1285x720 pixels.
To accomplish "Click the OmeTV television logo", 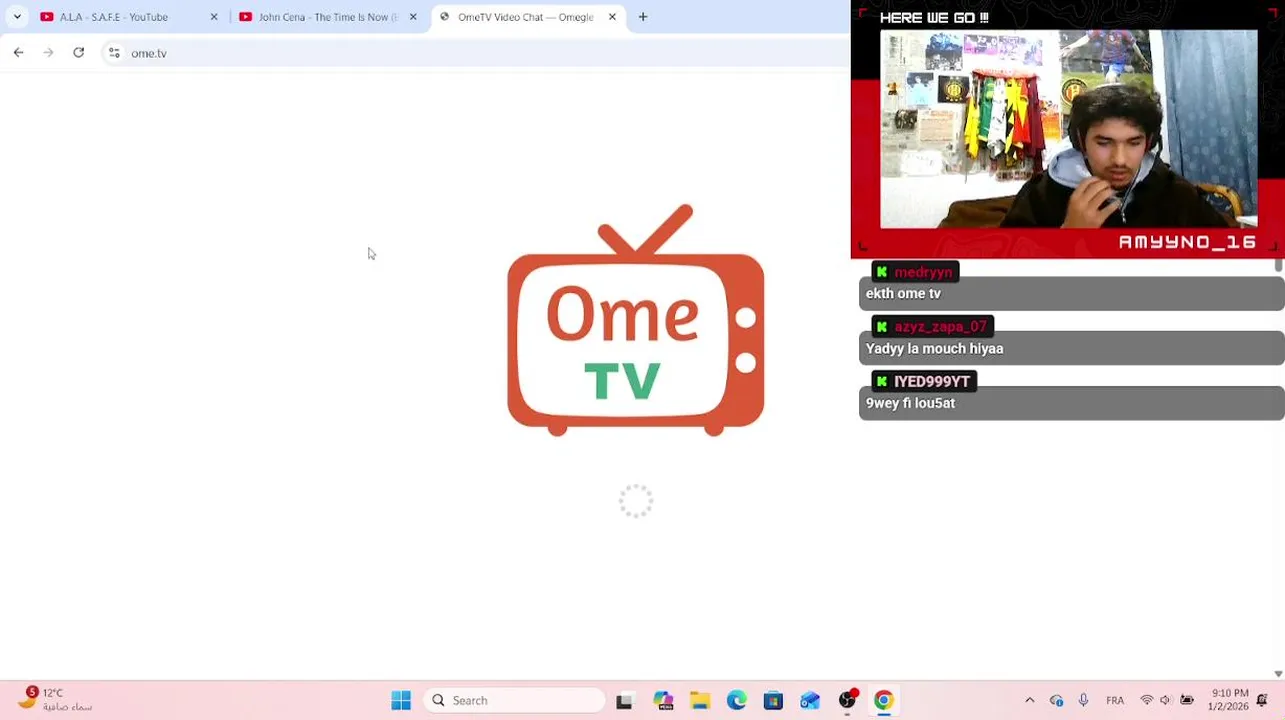I will coord(636,320).
